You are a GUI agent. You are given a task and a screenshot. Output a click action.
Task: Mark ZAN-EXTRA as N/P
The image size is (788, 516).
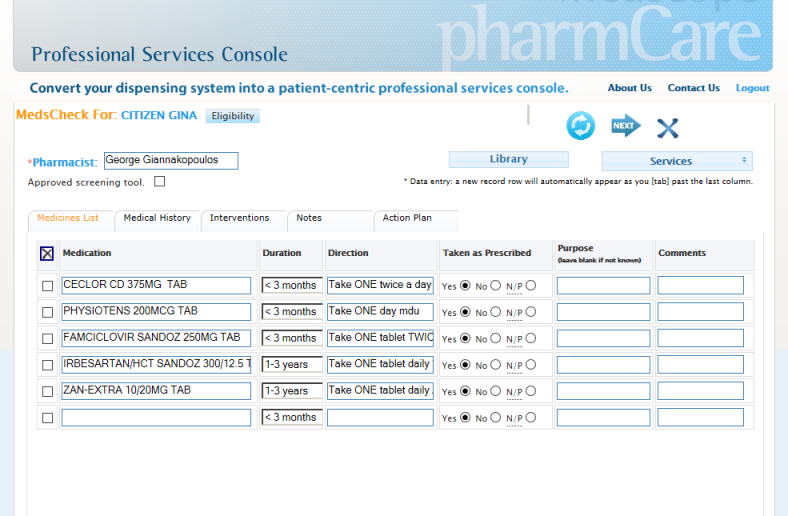coord(531,391)
